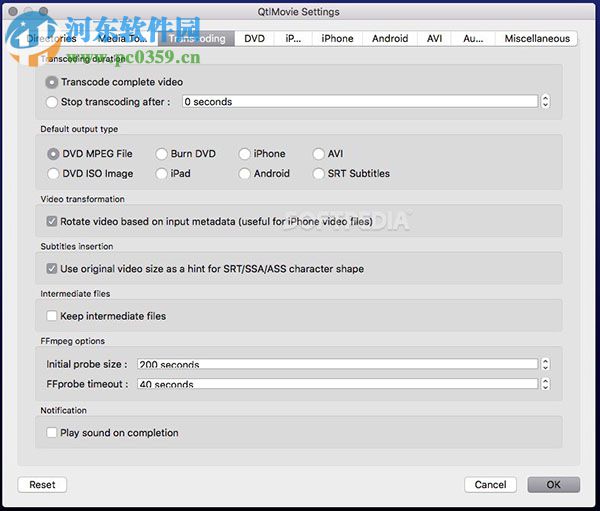Viewport: 600px width, 511px height.
Task: Open the DVD settings tab
Action: [x=254, y=39]
